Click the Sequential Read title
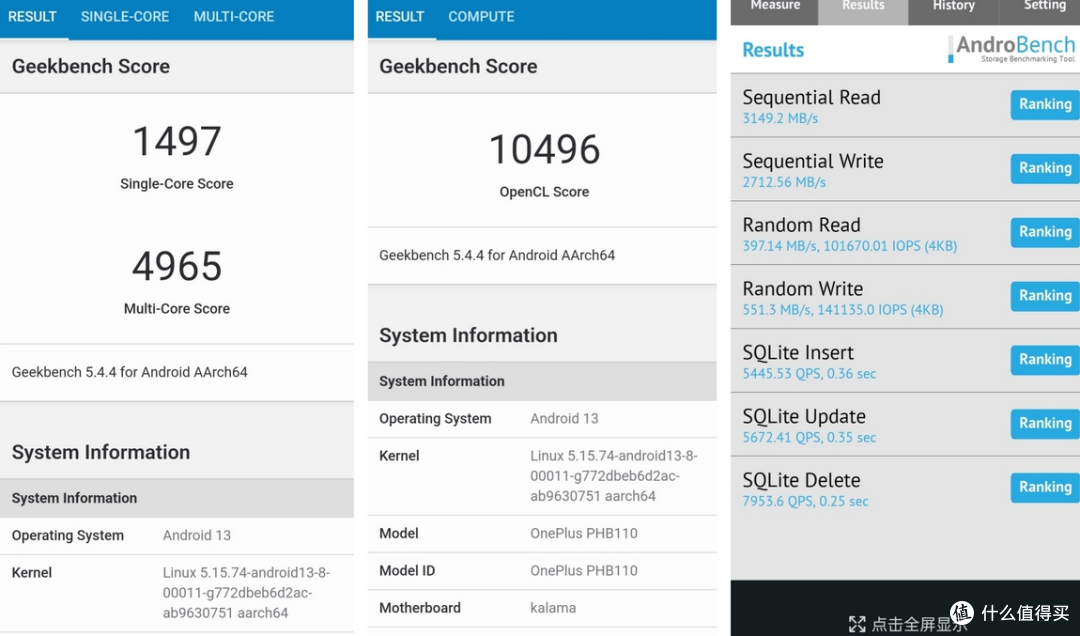The height and width of the screenshot is (636, 1080). click(811, 98)
